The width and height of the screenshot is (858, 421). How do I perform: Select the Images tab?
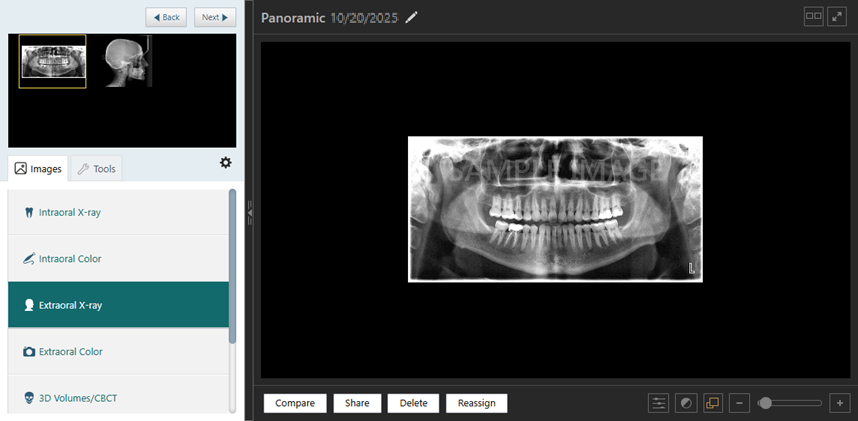point(38,169)
